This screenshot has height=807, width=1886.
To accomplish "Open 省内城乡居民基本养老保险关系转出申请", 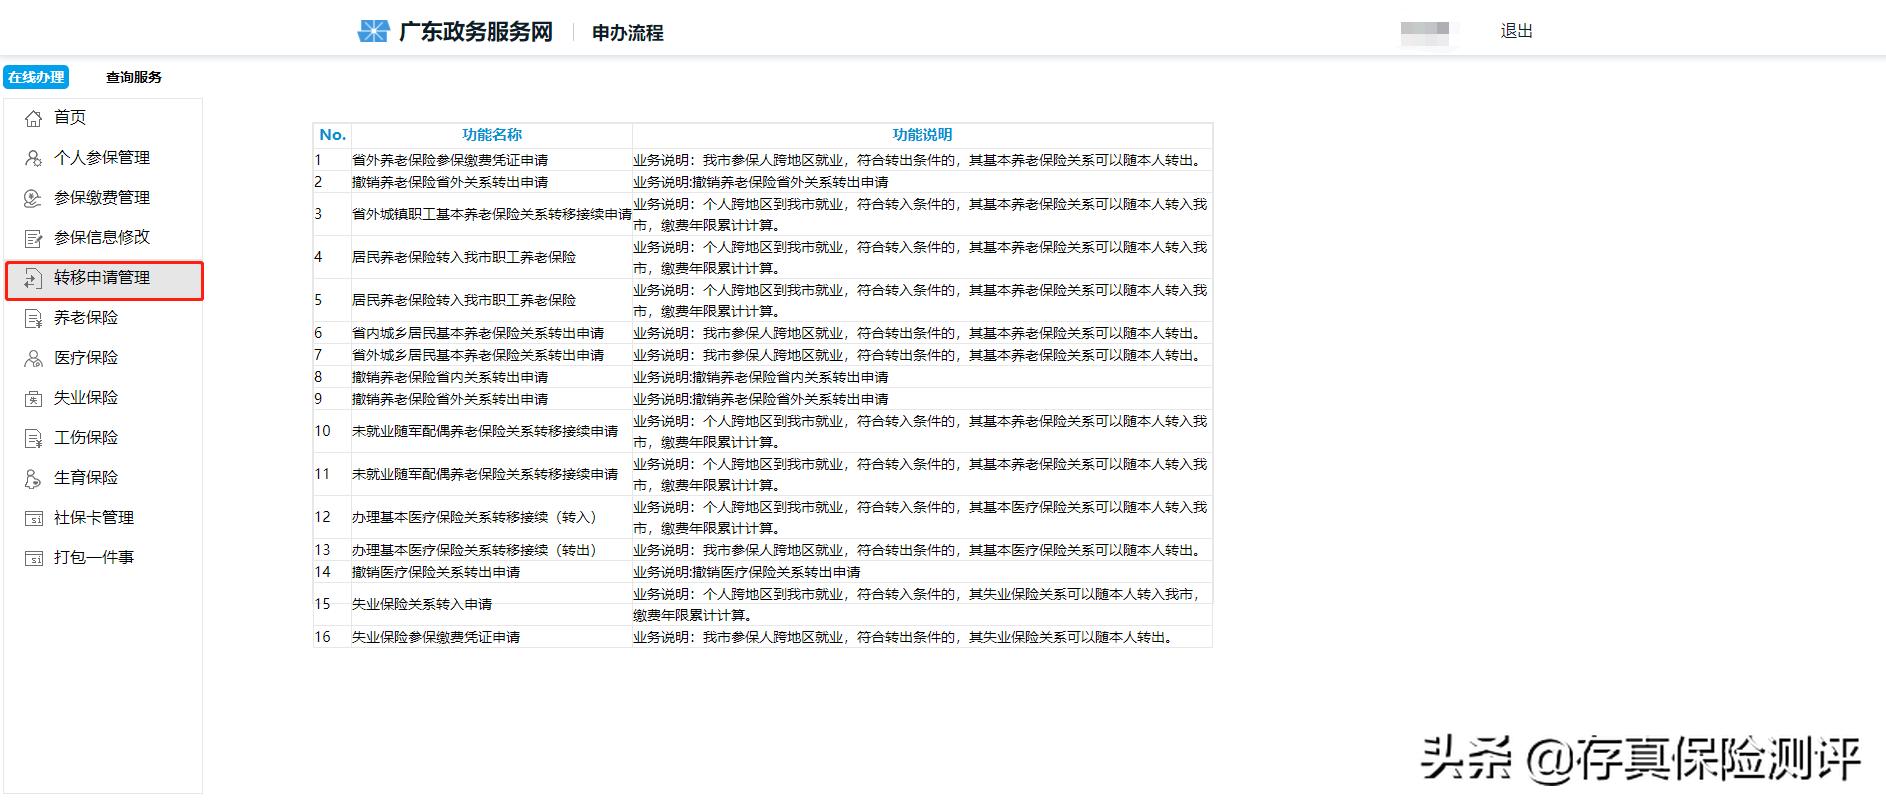I will click(478, 333).
